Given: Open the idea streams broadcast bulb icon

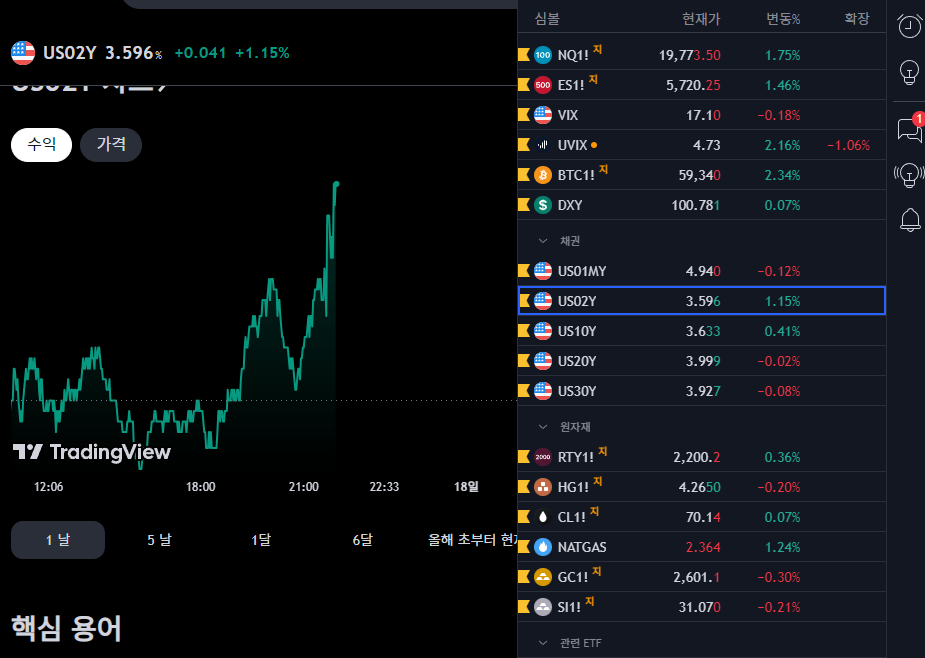Looking at the screenshot, I should (x=909, y=175).
